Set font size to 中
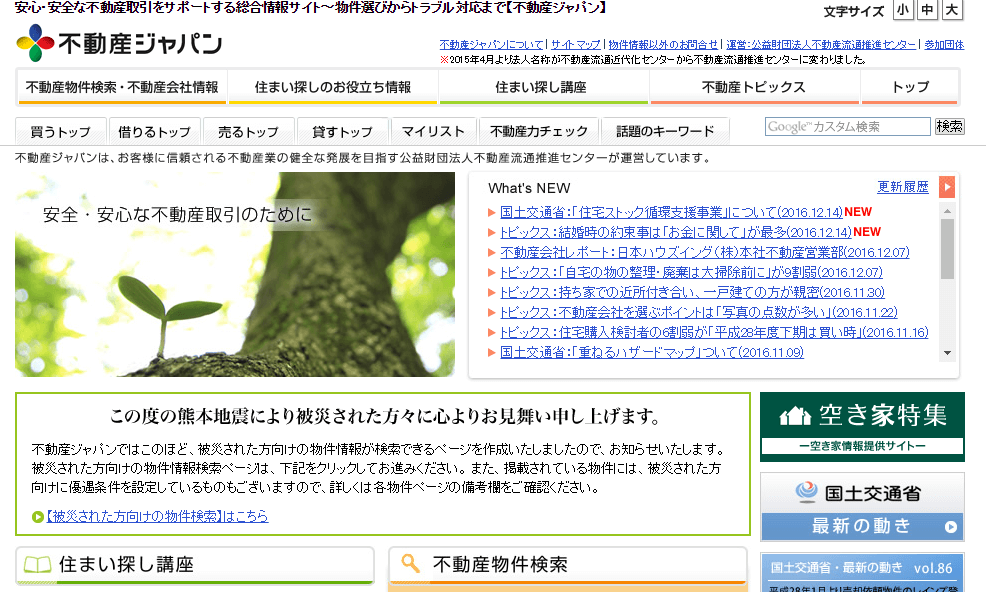The image size is (986, 592). (x=928, y=10)
